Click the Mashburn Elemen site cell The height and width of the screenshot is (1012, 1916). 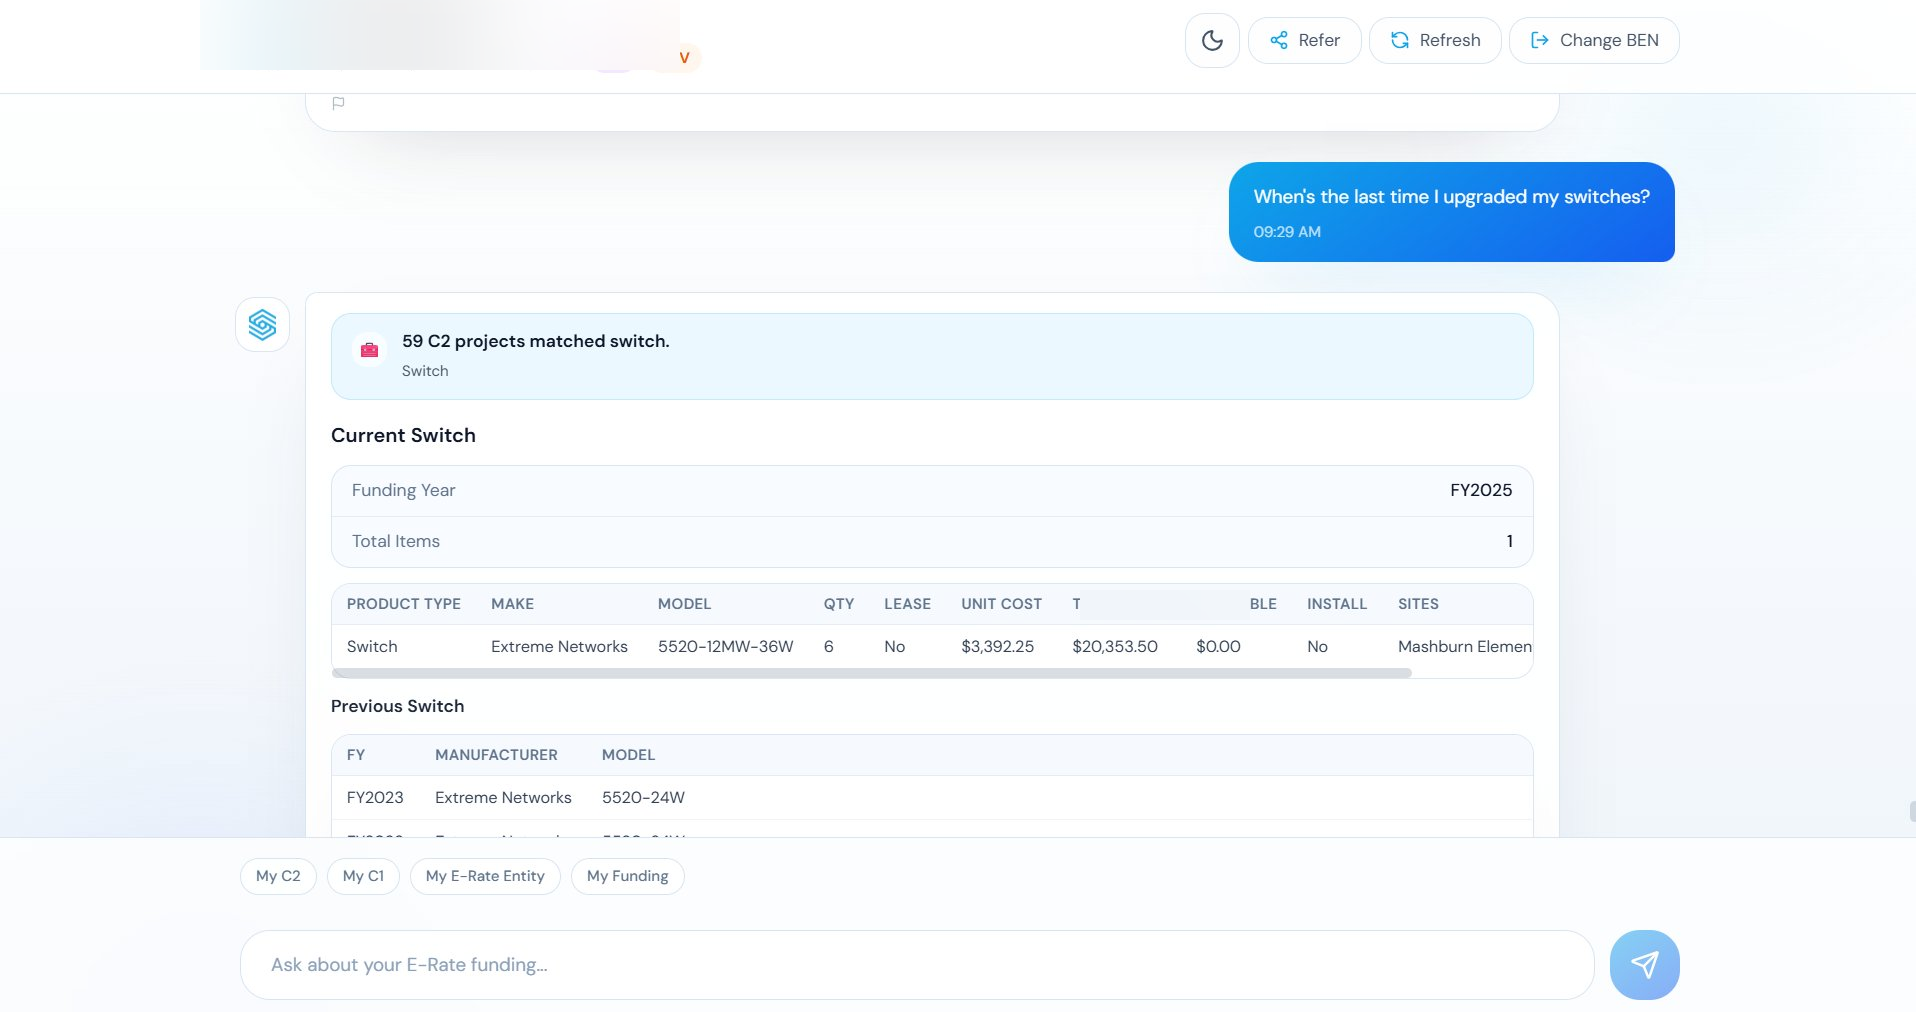click(1464, 647)
